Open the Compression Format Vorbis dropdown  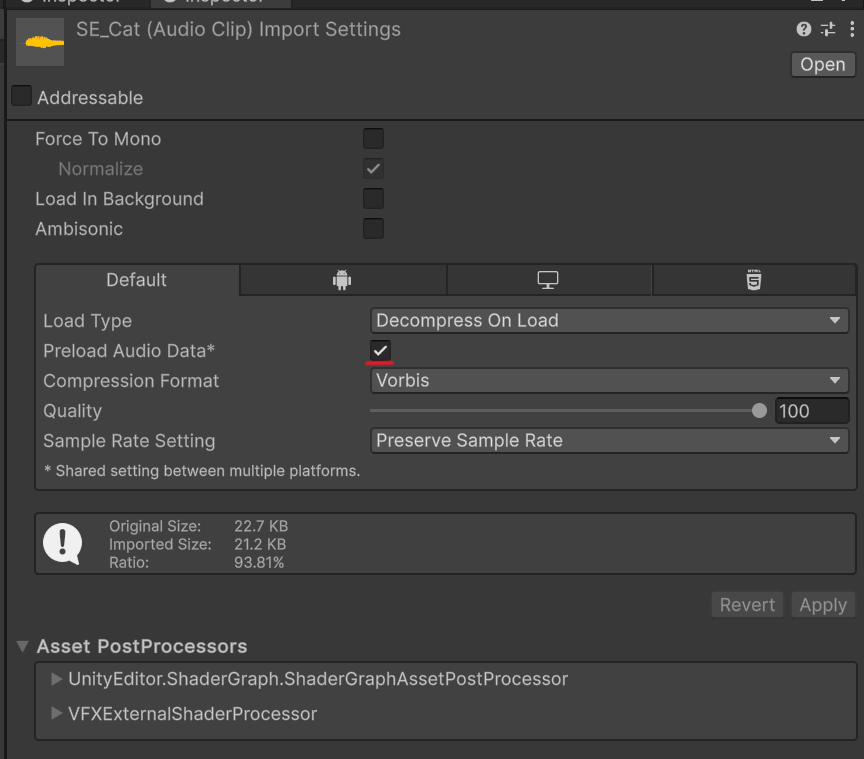click(609, 381)
